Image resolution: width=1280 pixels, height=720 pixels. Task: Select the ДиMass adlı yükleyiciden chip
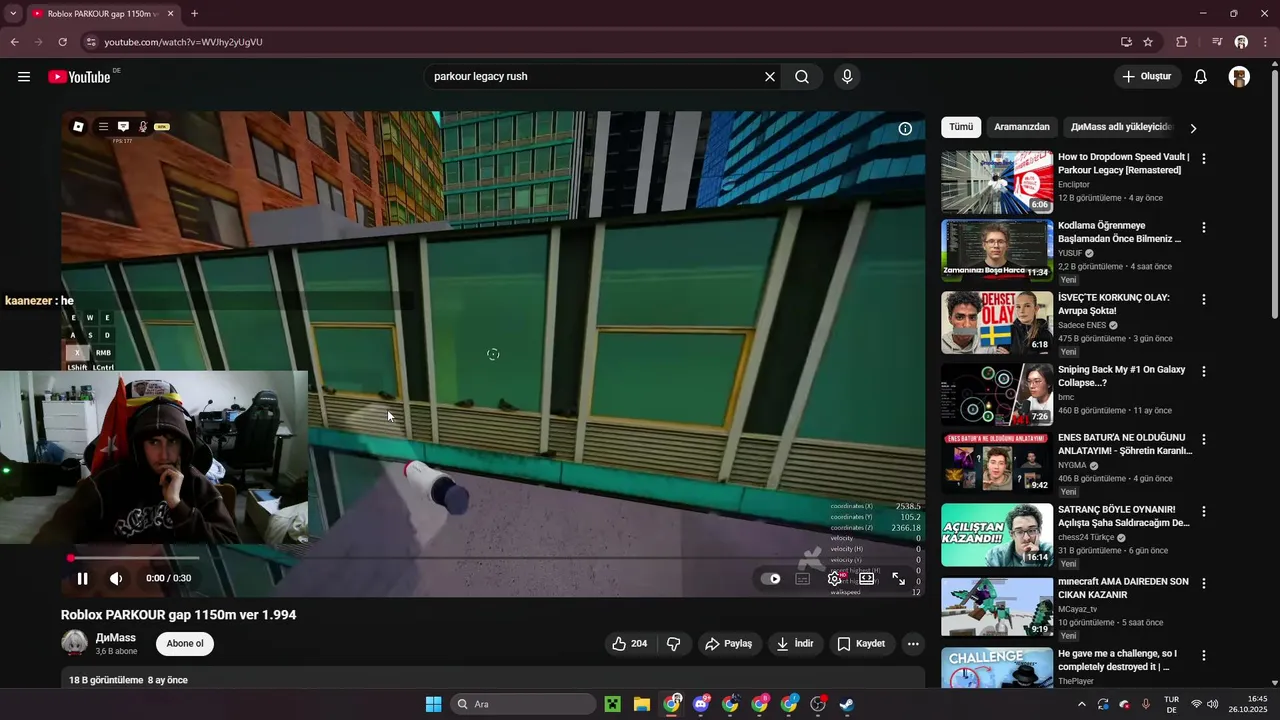[1120, 127]
